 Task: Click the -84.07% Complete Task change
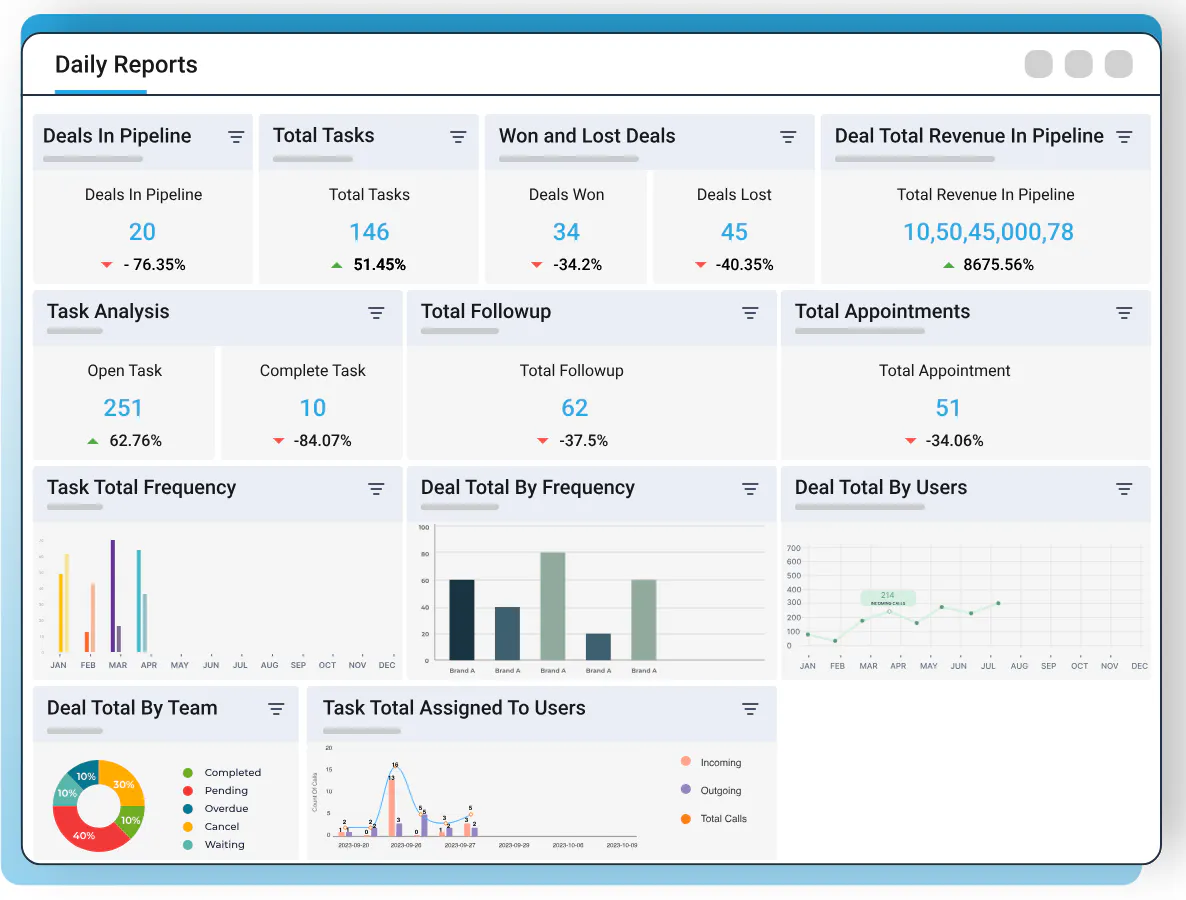point(323,441)
